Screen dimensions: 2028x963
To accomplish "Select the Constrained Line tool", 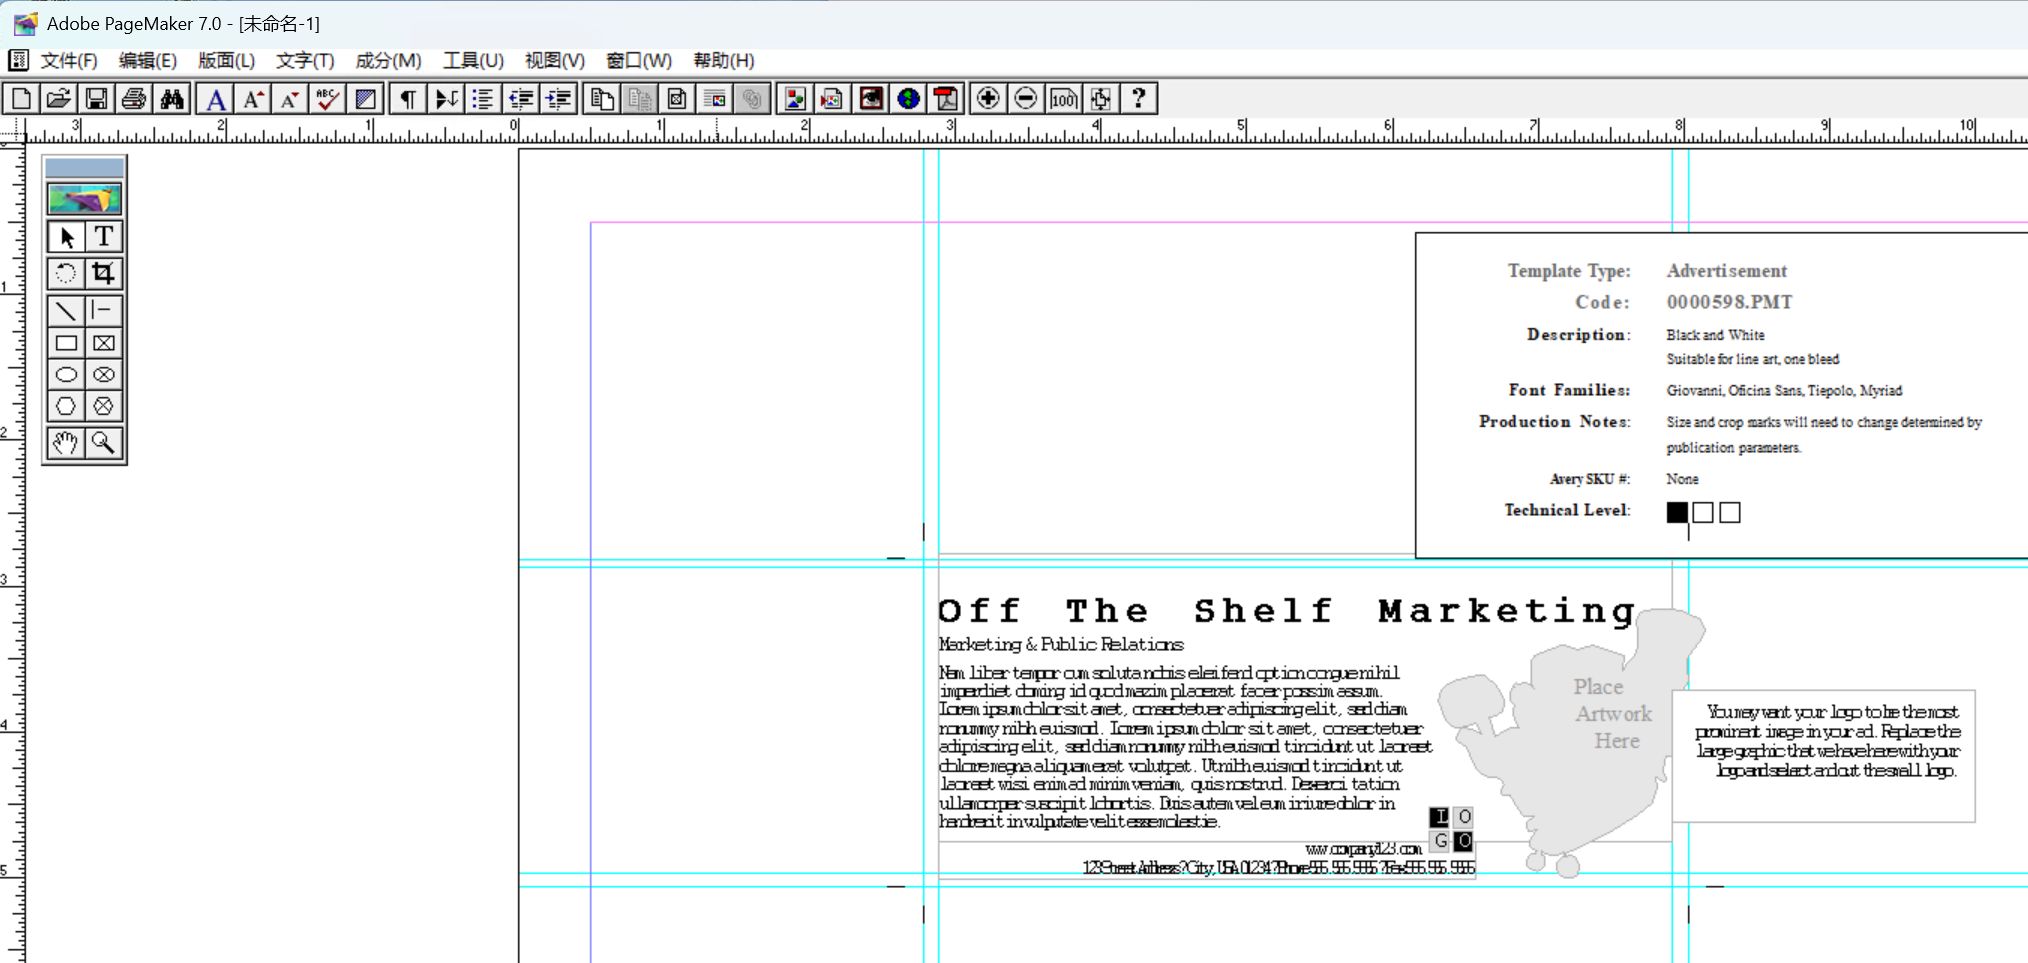I will 103,311.
